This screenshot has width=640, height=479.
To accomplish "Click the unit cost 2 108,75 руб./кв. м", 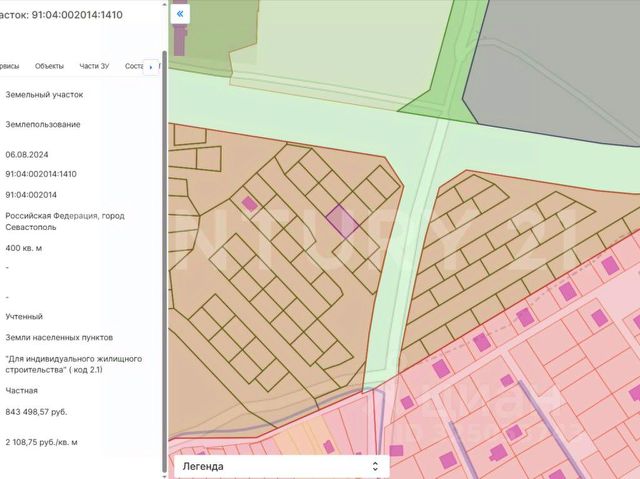I will 41,442.
